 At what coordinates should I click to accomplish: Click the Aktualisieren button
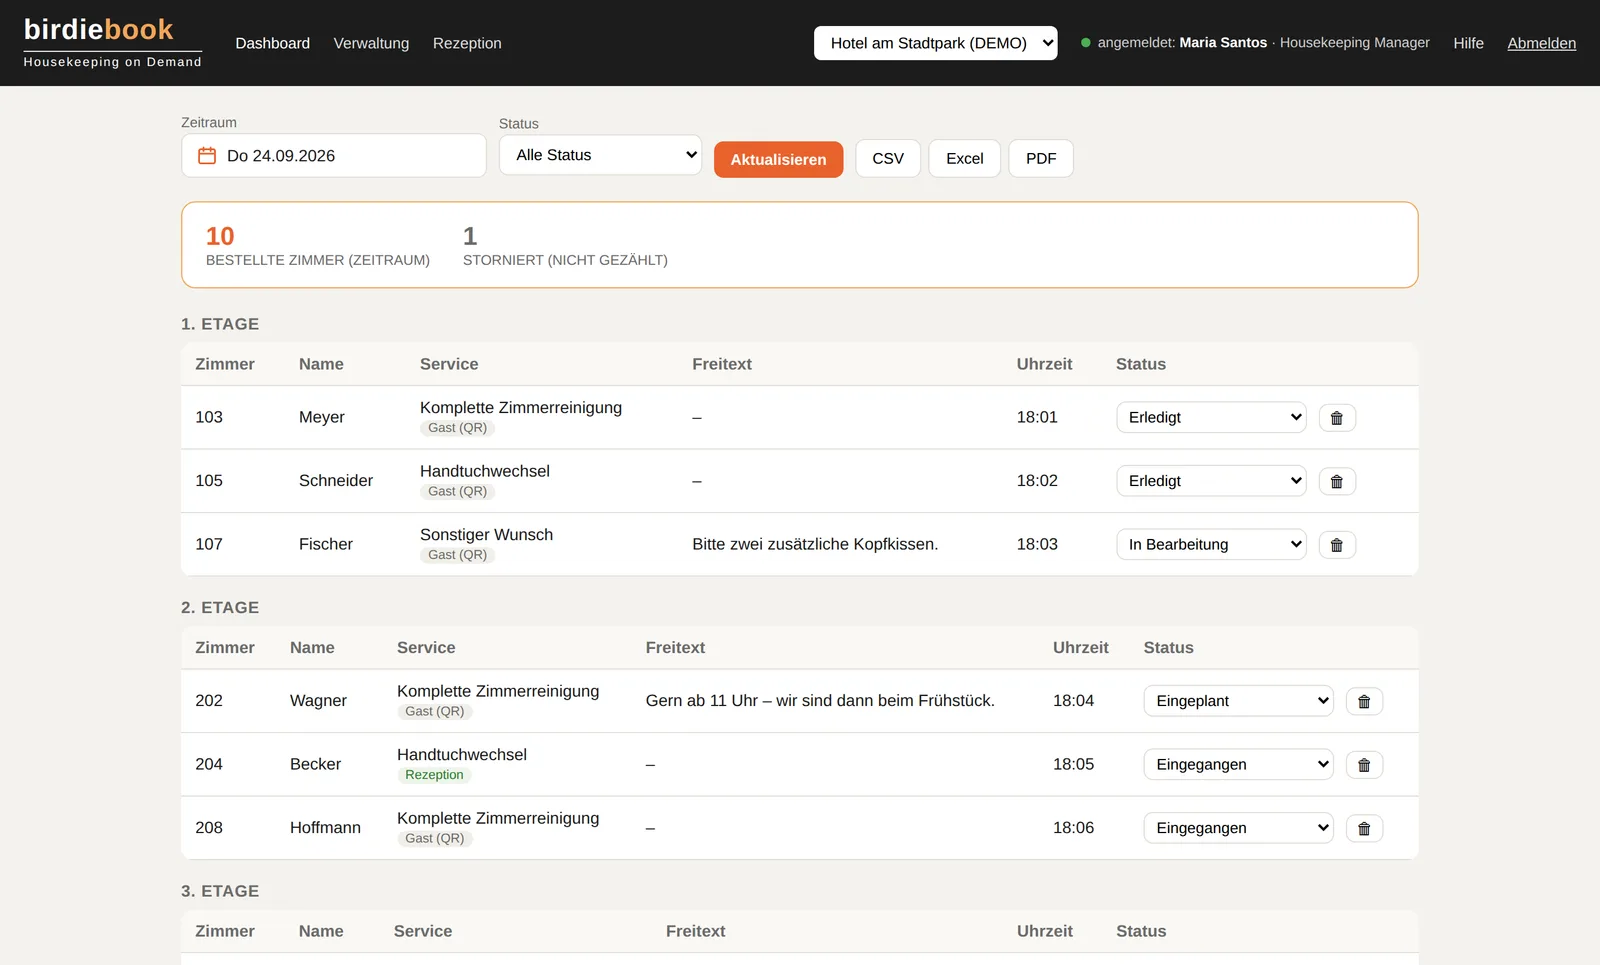click(778, 159)
